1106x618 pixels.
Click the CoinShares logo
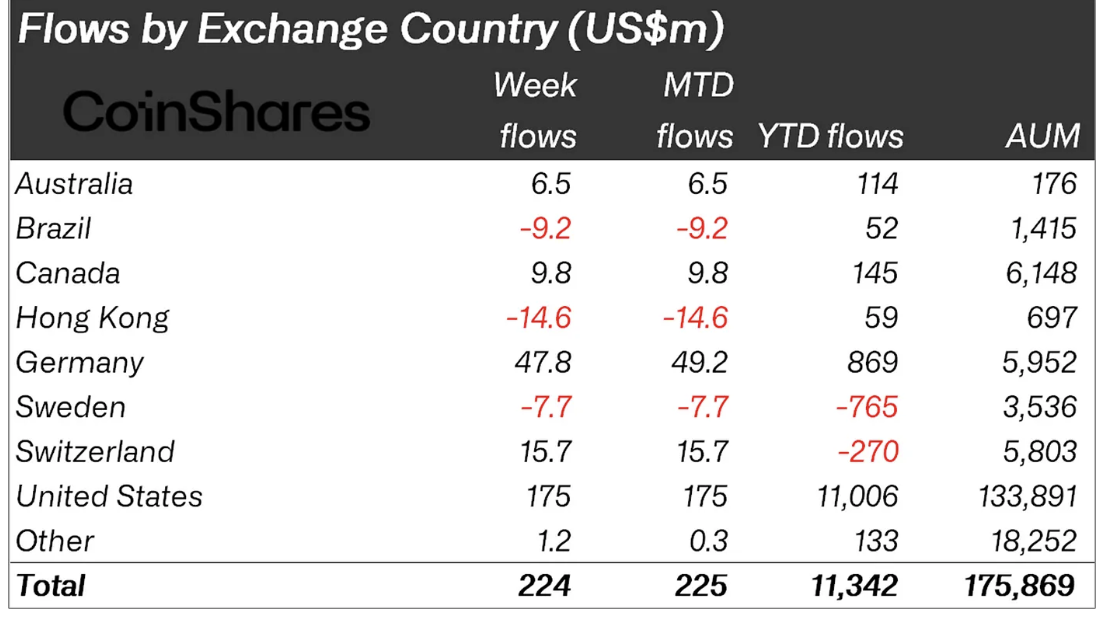coord(217,111)
